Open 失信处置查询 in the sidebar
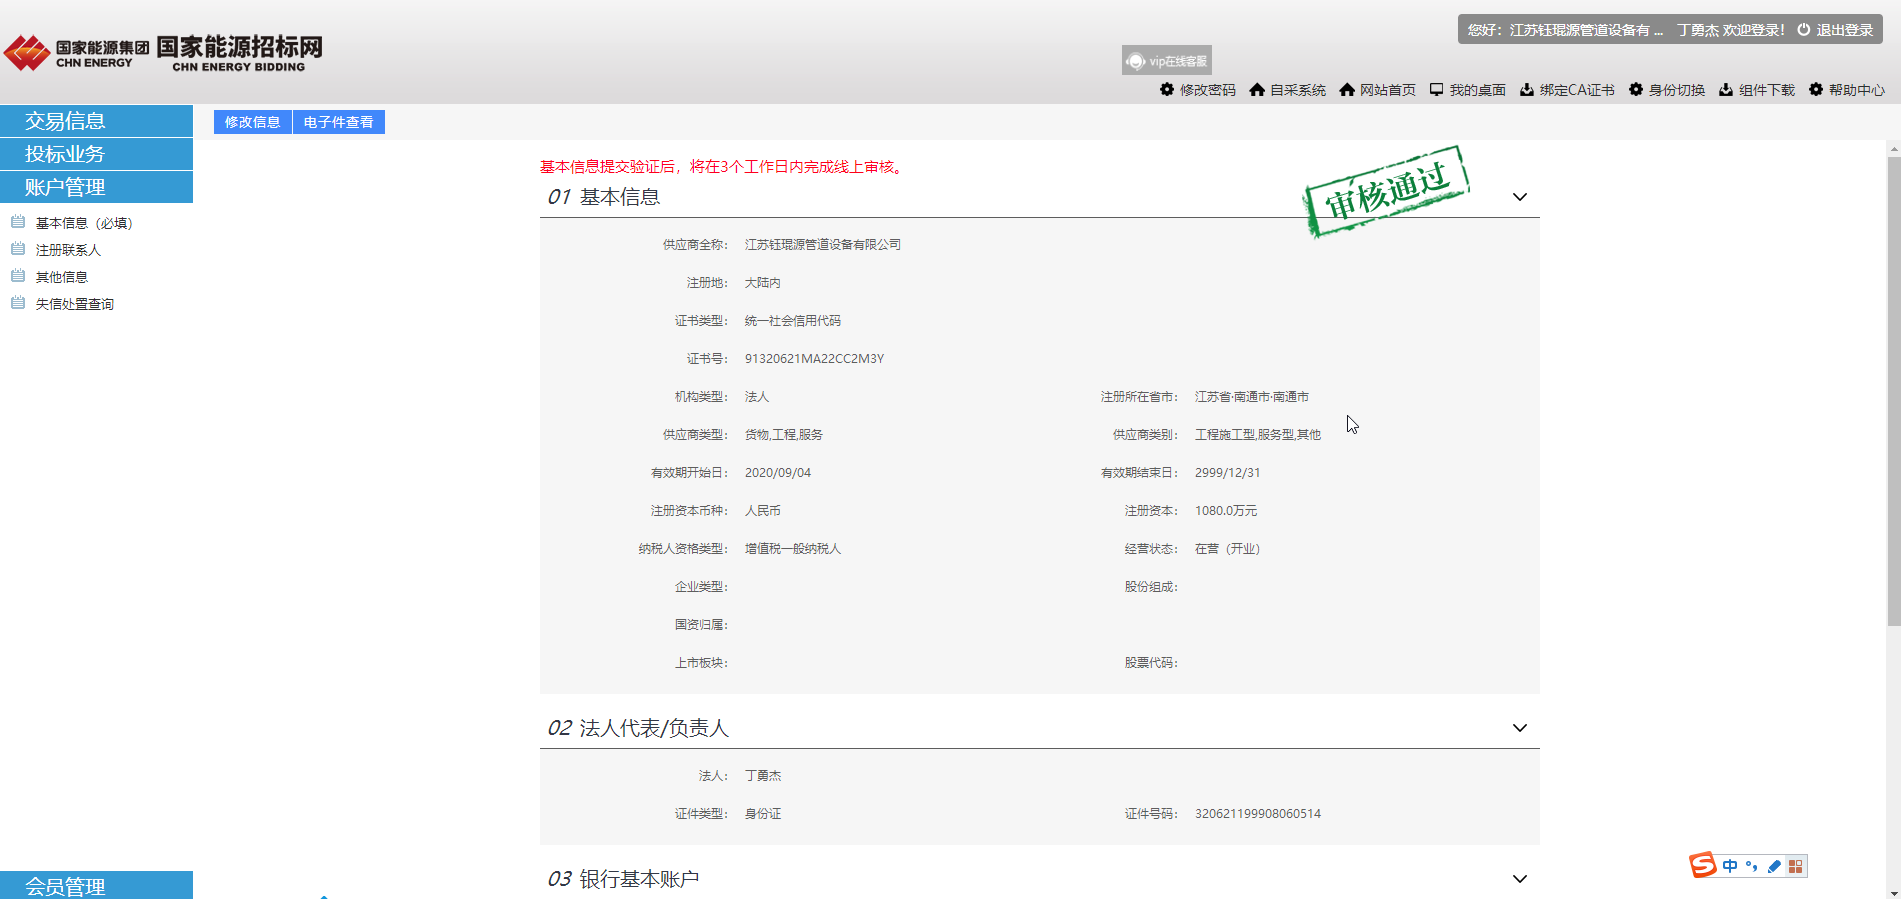 click(x=74, y=304)
